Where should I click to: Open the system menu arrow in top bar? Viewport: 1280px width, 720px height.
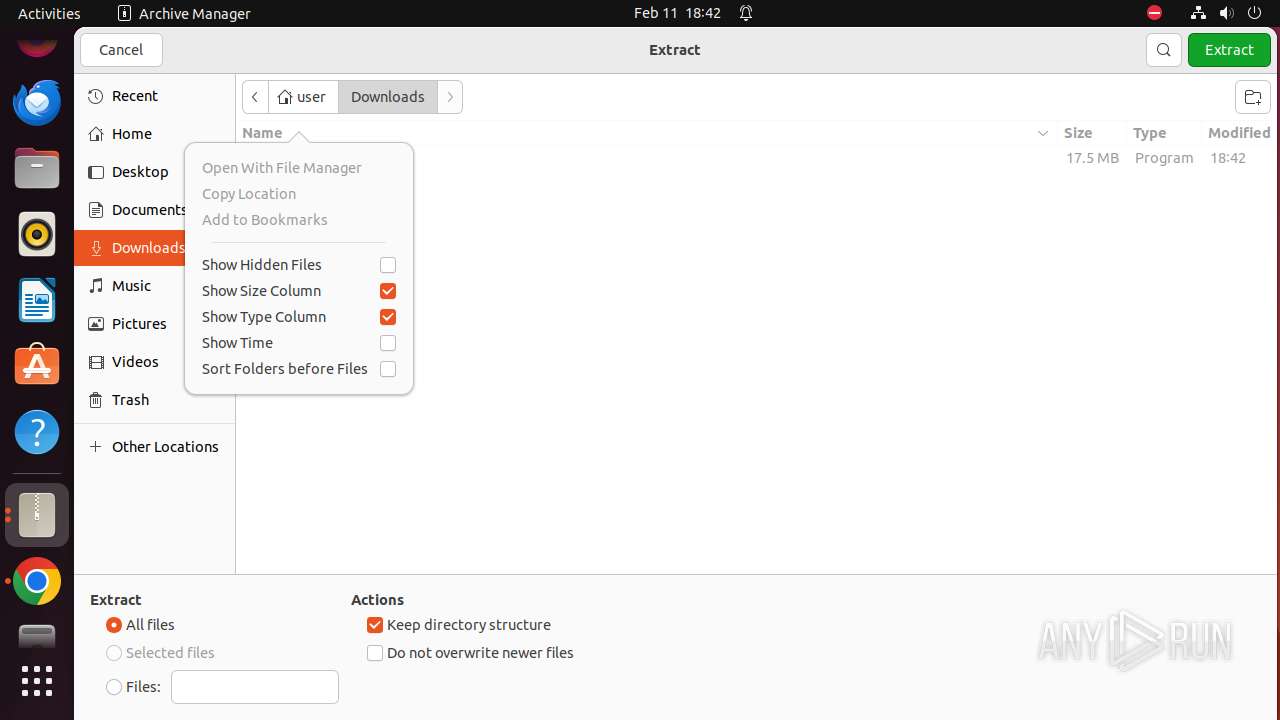[x=1254, y=13]
